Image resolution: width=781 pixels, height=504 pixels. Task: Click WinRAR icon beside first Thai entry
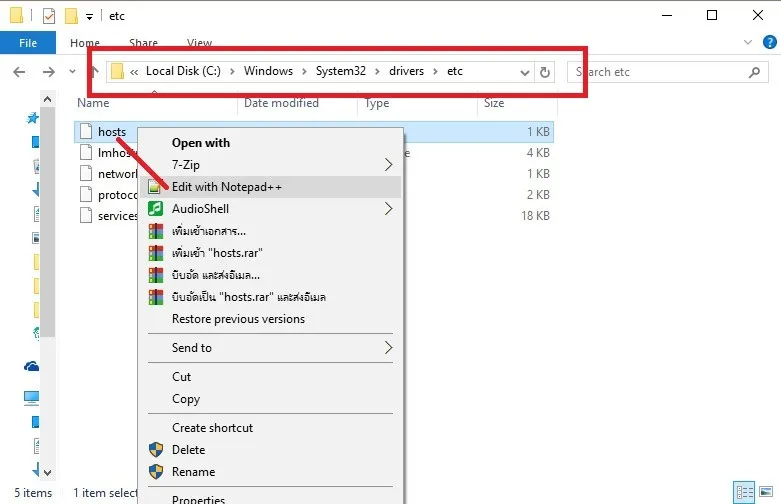coord(156,231)
